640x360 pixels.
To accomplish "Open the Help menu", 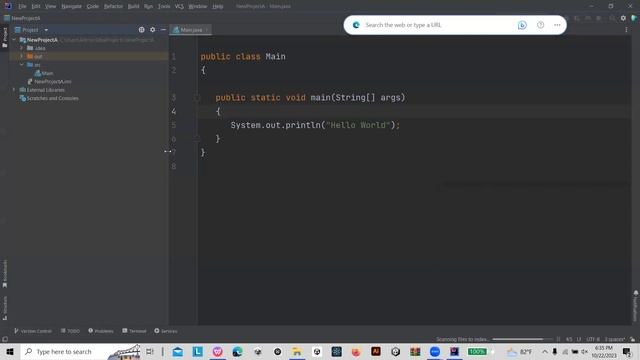I will tap(218, 6).
